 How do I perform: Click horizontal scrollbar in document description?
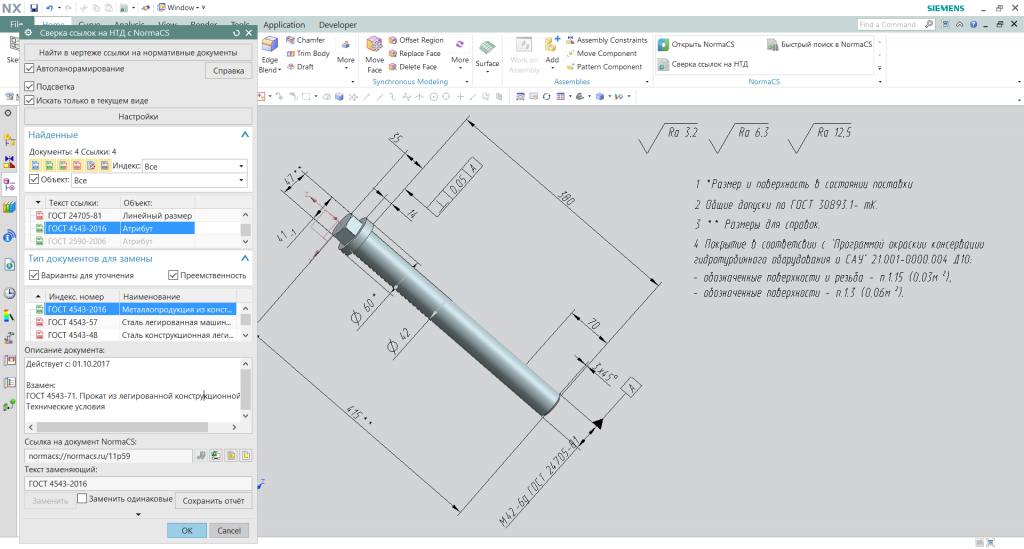[122, 427]
